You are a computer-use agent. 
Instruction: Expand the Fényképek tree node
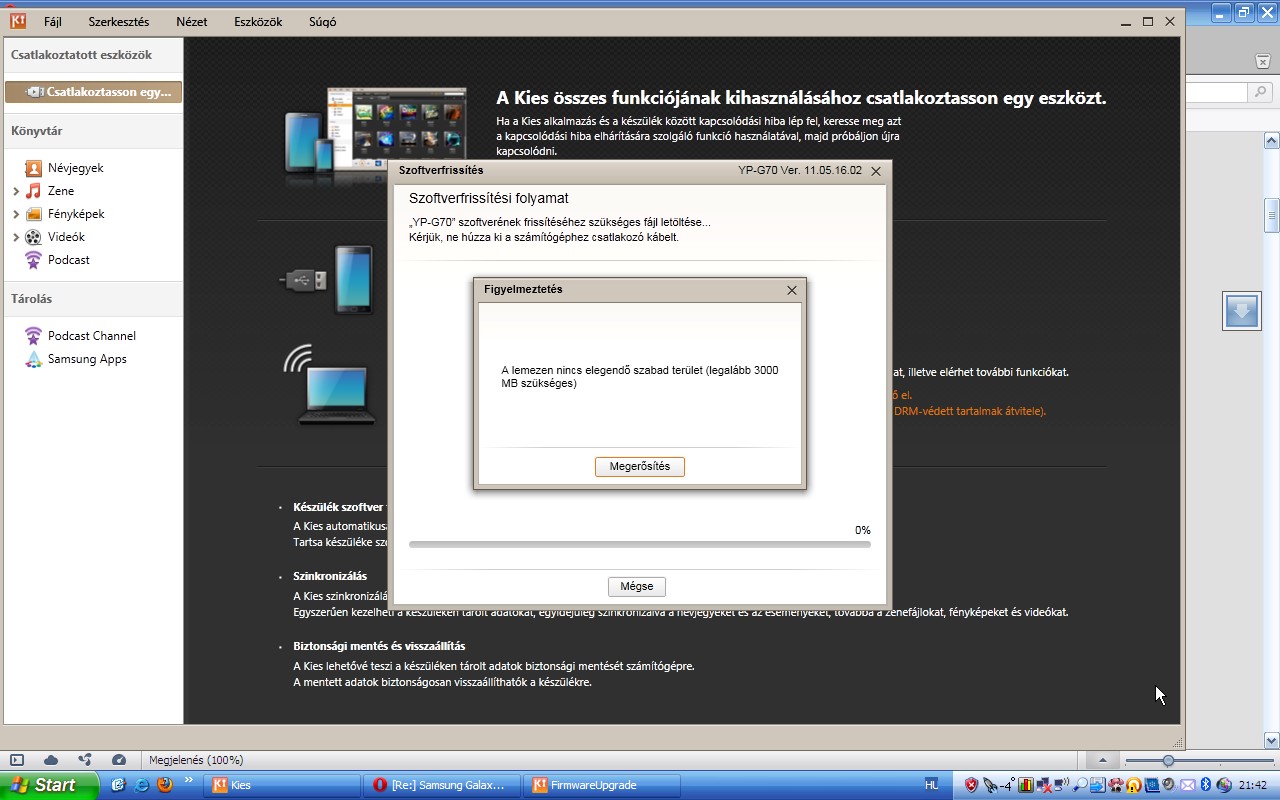tap(16, 214)
